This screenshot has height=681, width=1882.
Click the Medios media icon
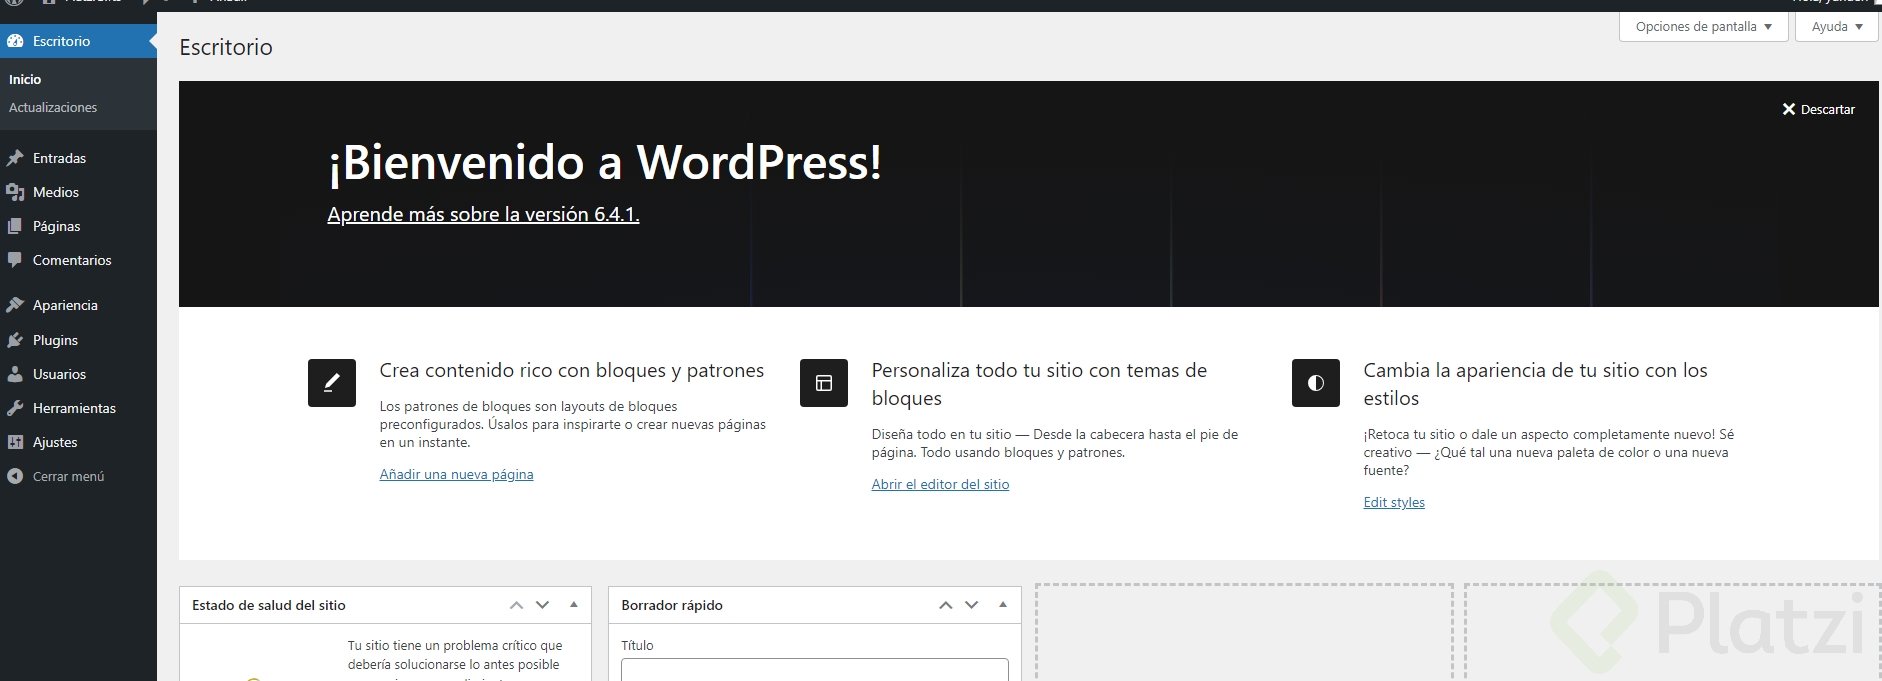pos(15,192)
